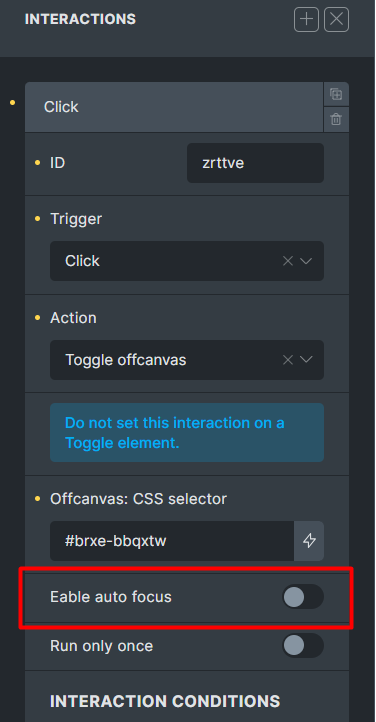Viewport: 376px width, 722px height.
Task: Expand the Action dropdown chevron
Action: pyautogui.click(x=306, y=360)
